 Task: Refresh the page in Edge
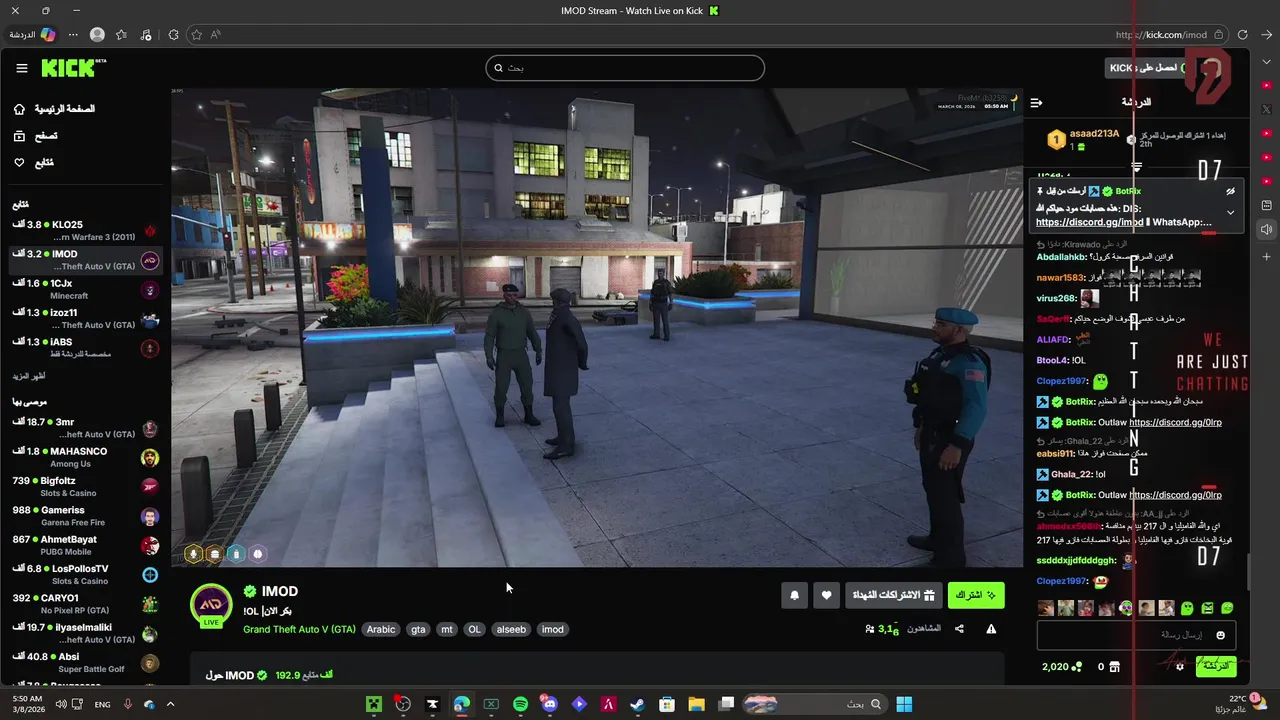[1242, 34]
